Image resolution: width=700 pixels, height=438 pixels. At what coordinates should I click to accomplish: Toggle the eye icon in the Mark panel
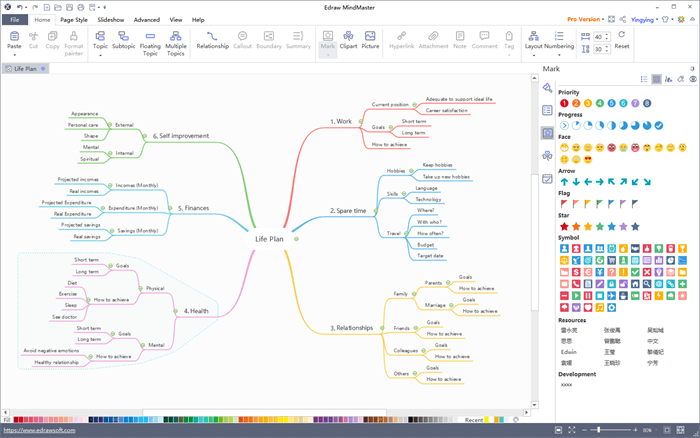coord(692,78)
